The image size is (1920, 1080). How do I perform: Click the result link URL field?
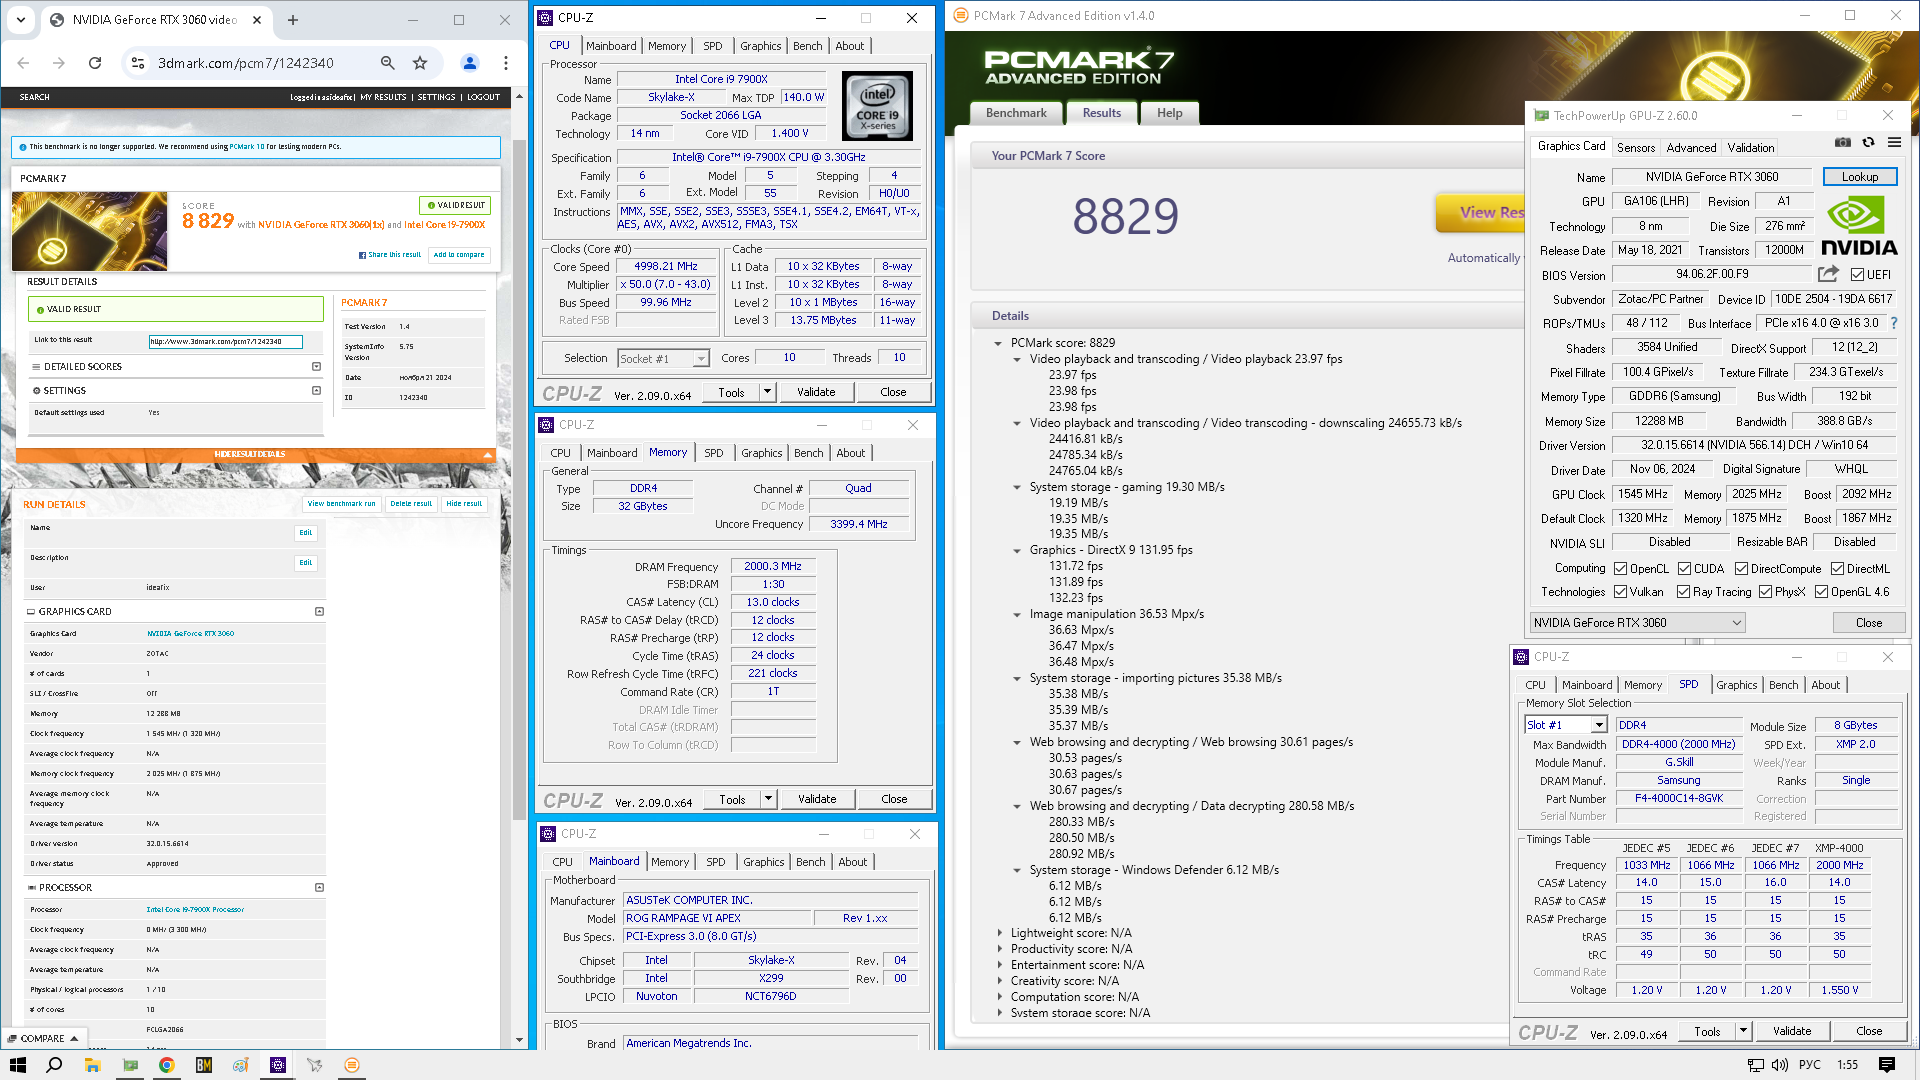click(225, 341)
